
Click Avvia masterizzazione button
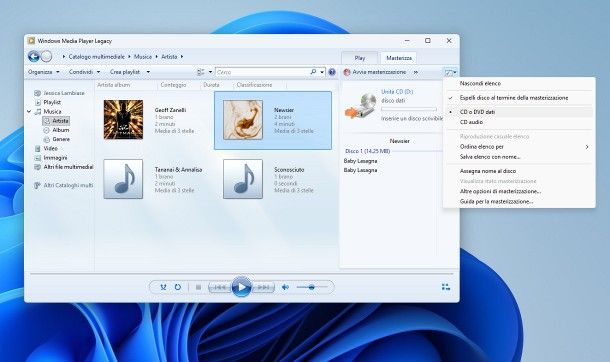375,72
